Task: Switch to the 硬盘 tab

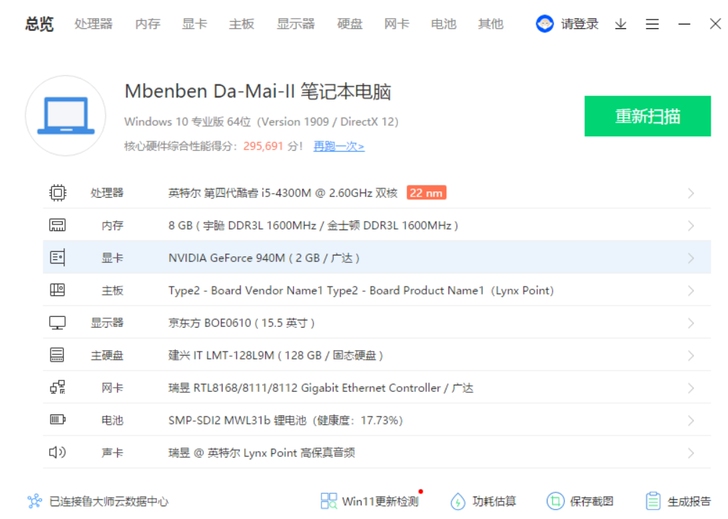Action: (350, 24)
